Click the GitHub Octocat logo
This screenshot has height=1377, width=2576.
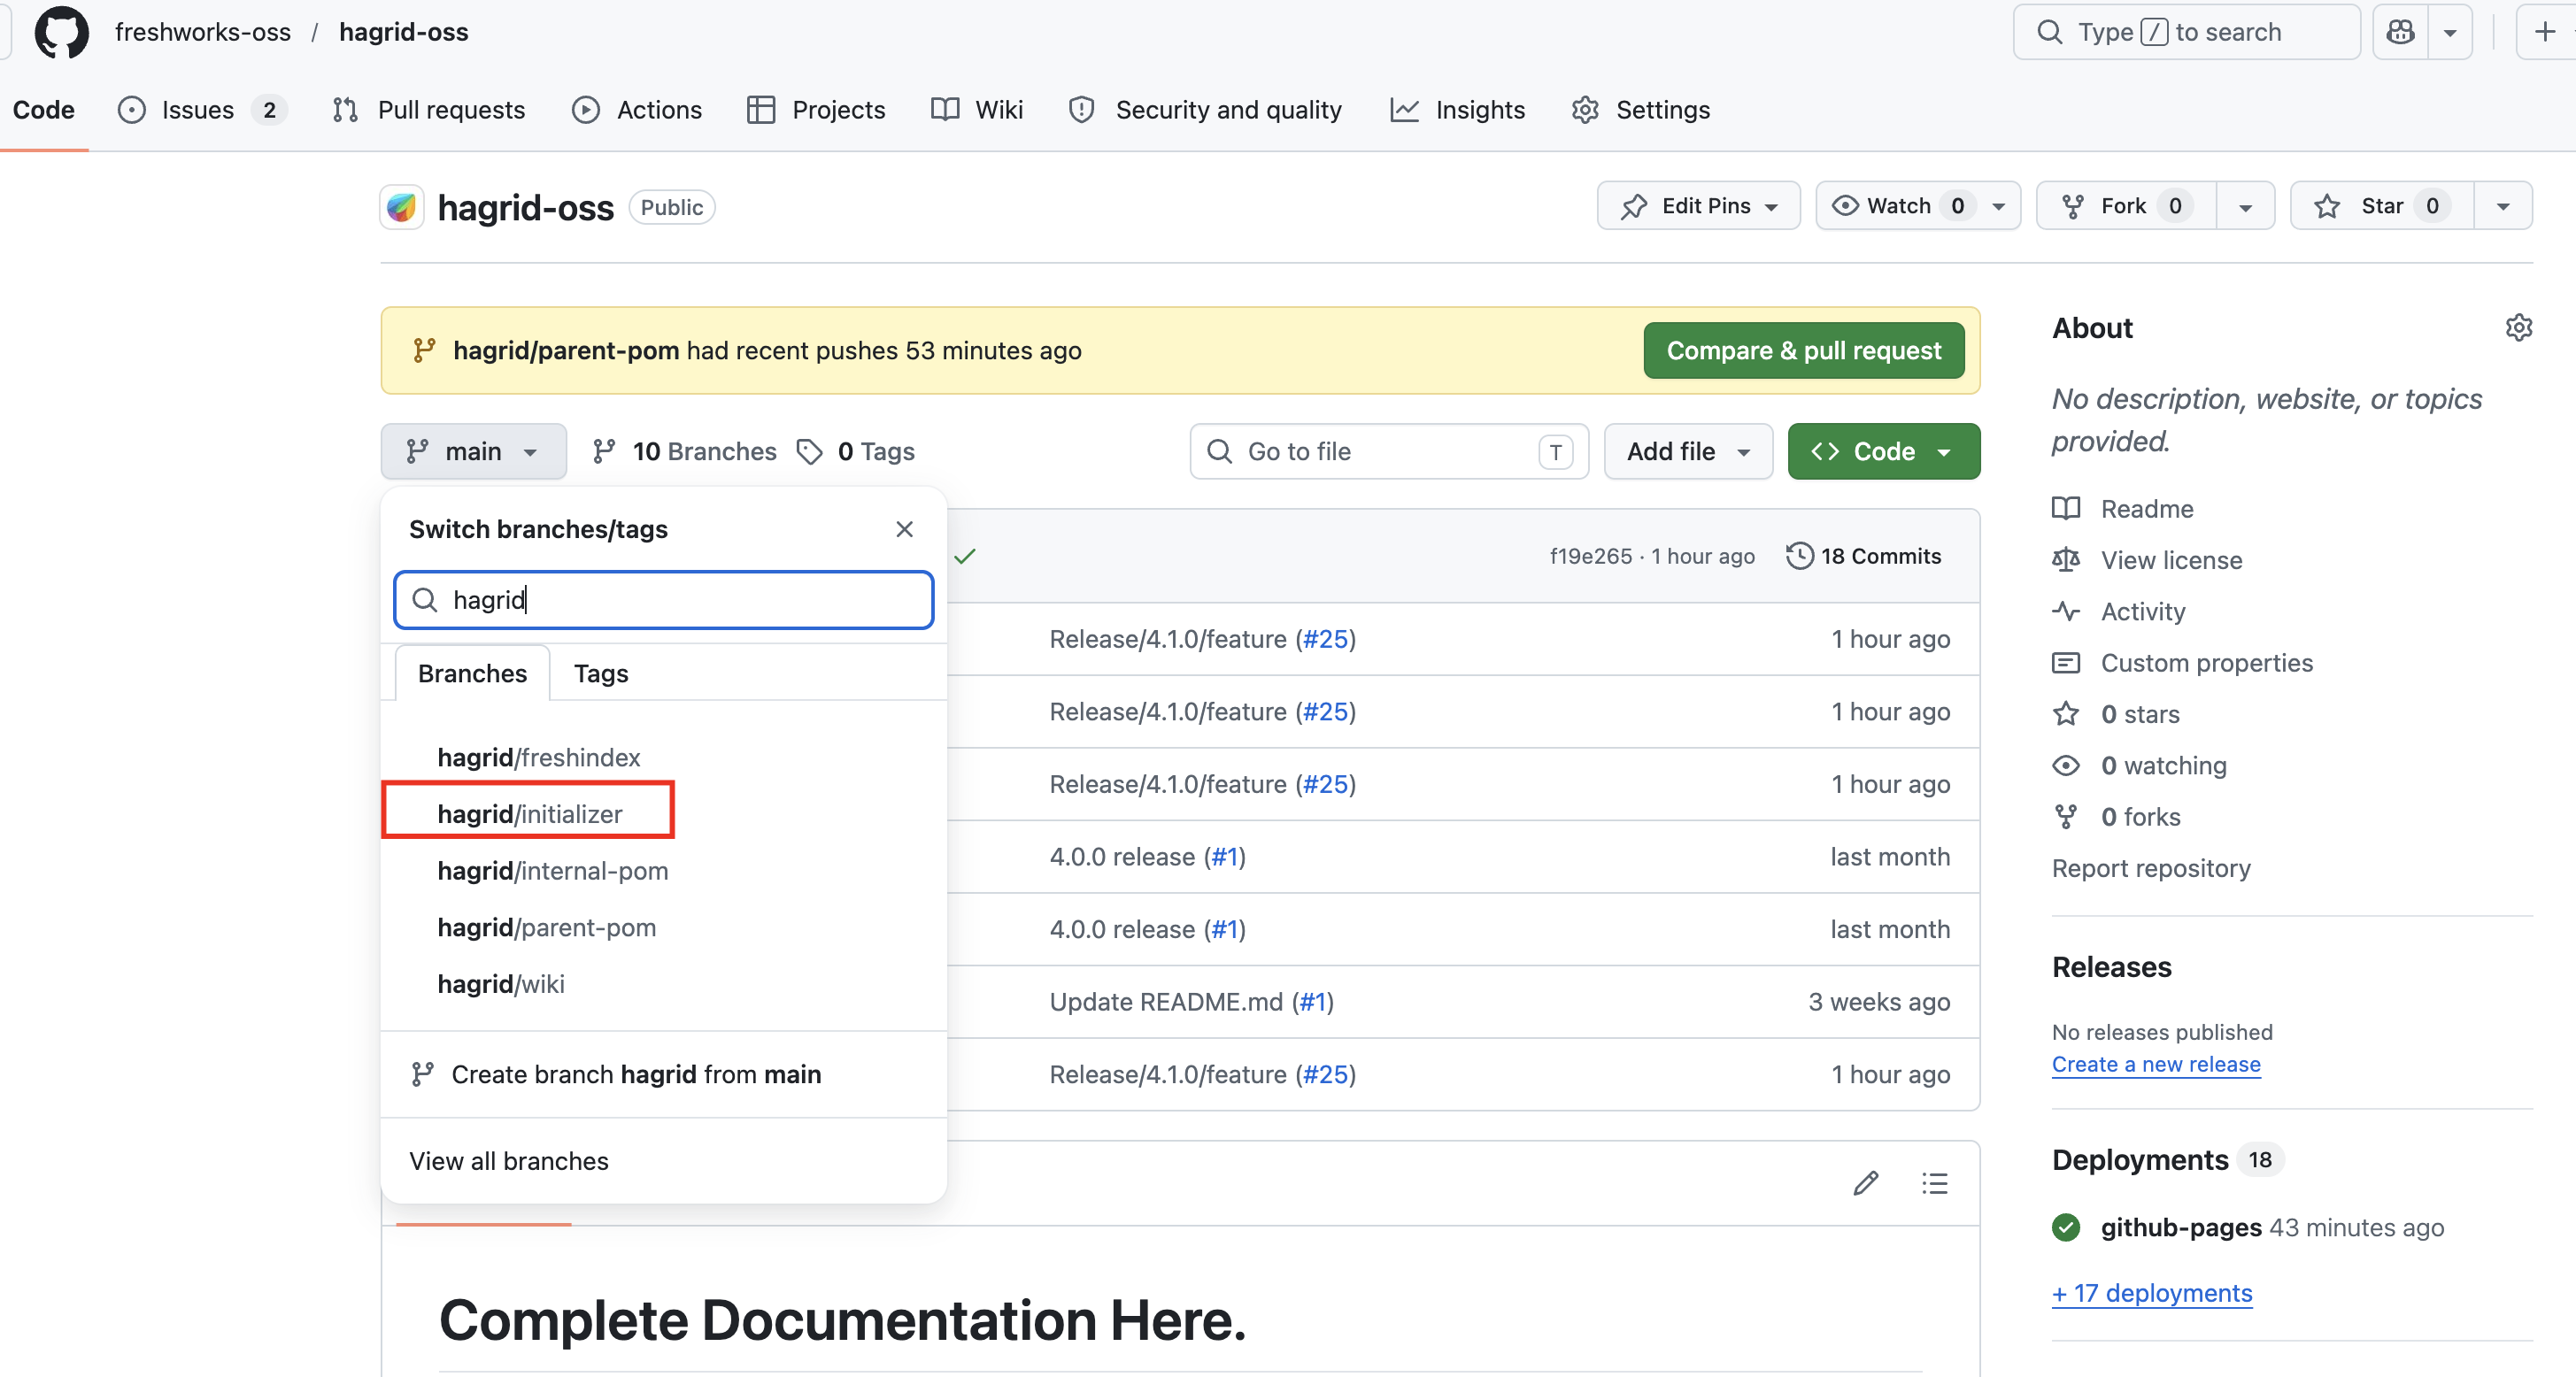(x=61, y=32)
